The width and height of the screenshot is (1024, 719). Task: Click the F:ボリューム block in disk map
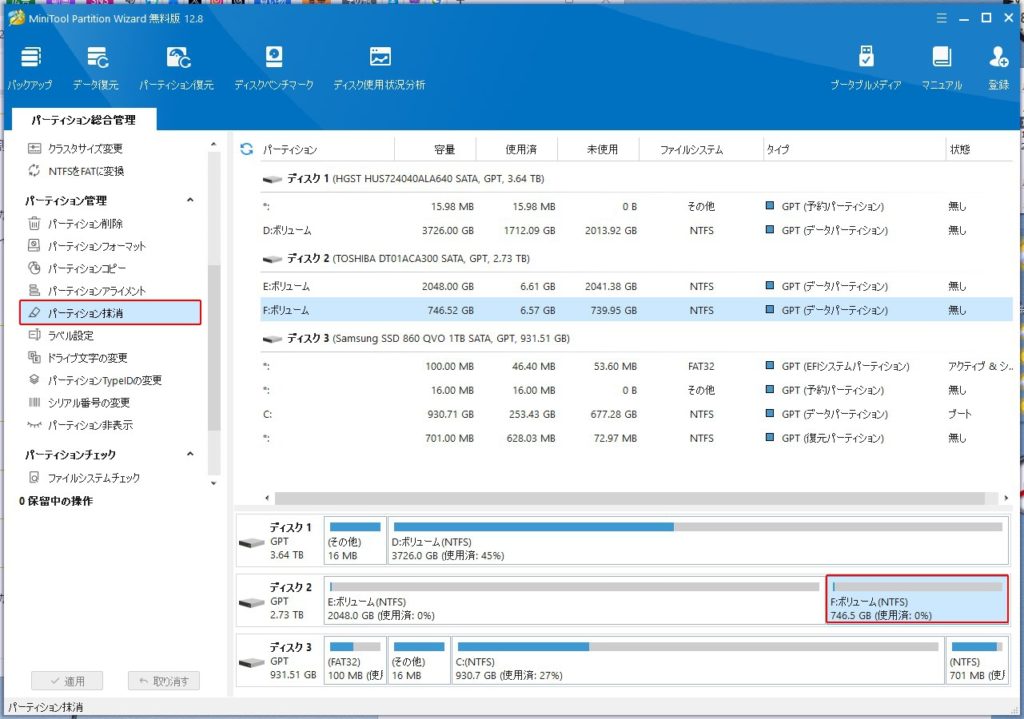[x=917, y=600]
